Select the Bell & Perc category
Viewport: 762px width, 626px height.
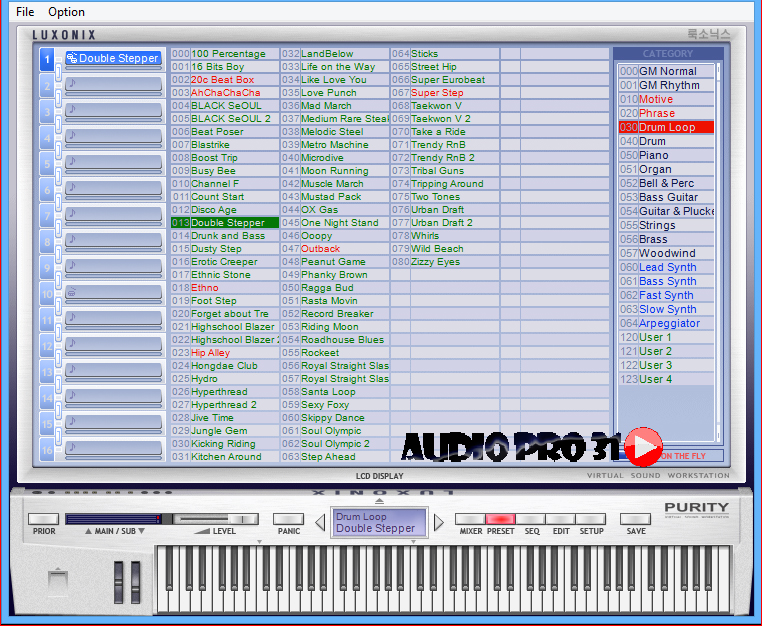(x=666, y=183)
